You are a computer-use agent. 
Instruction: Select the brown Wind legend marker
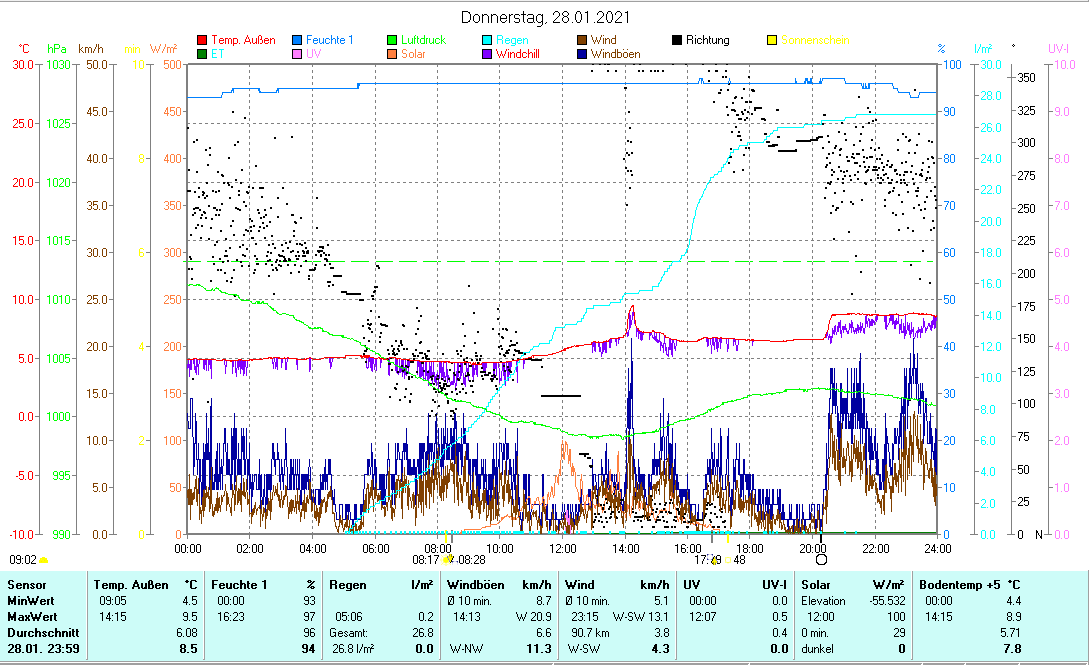point(582,40)
